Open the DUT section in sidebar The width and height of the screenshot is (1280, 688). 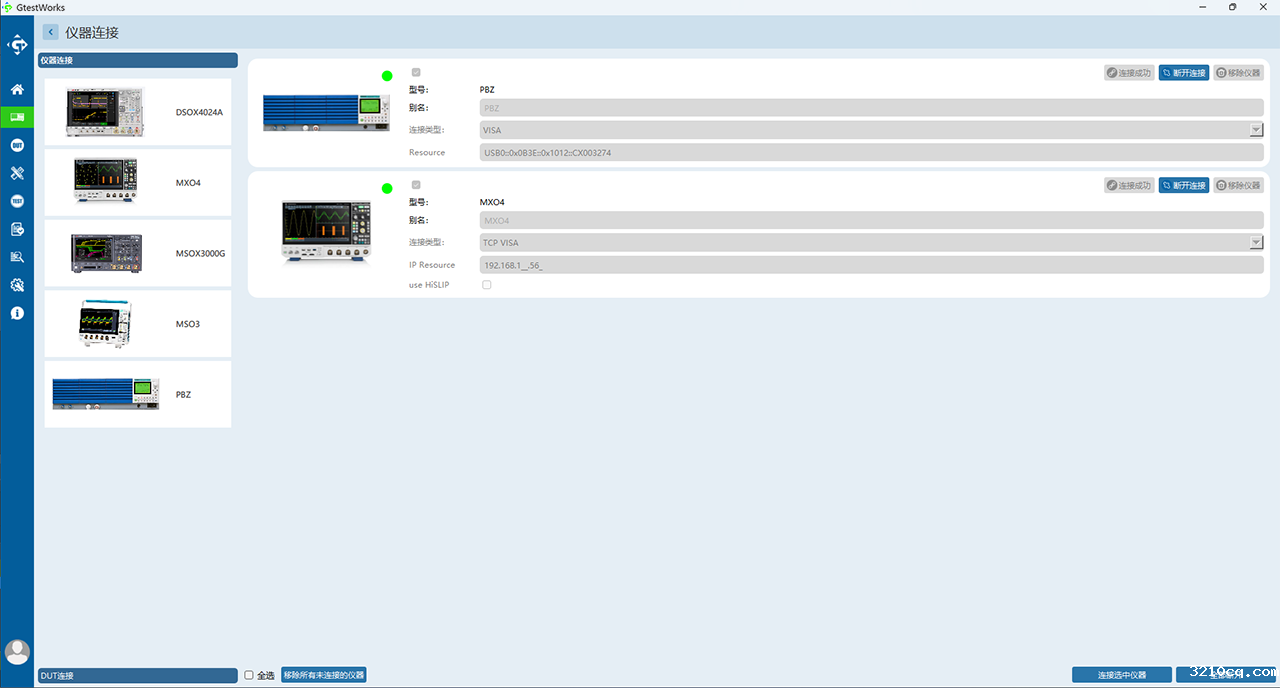(17, 145)
